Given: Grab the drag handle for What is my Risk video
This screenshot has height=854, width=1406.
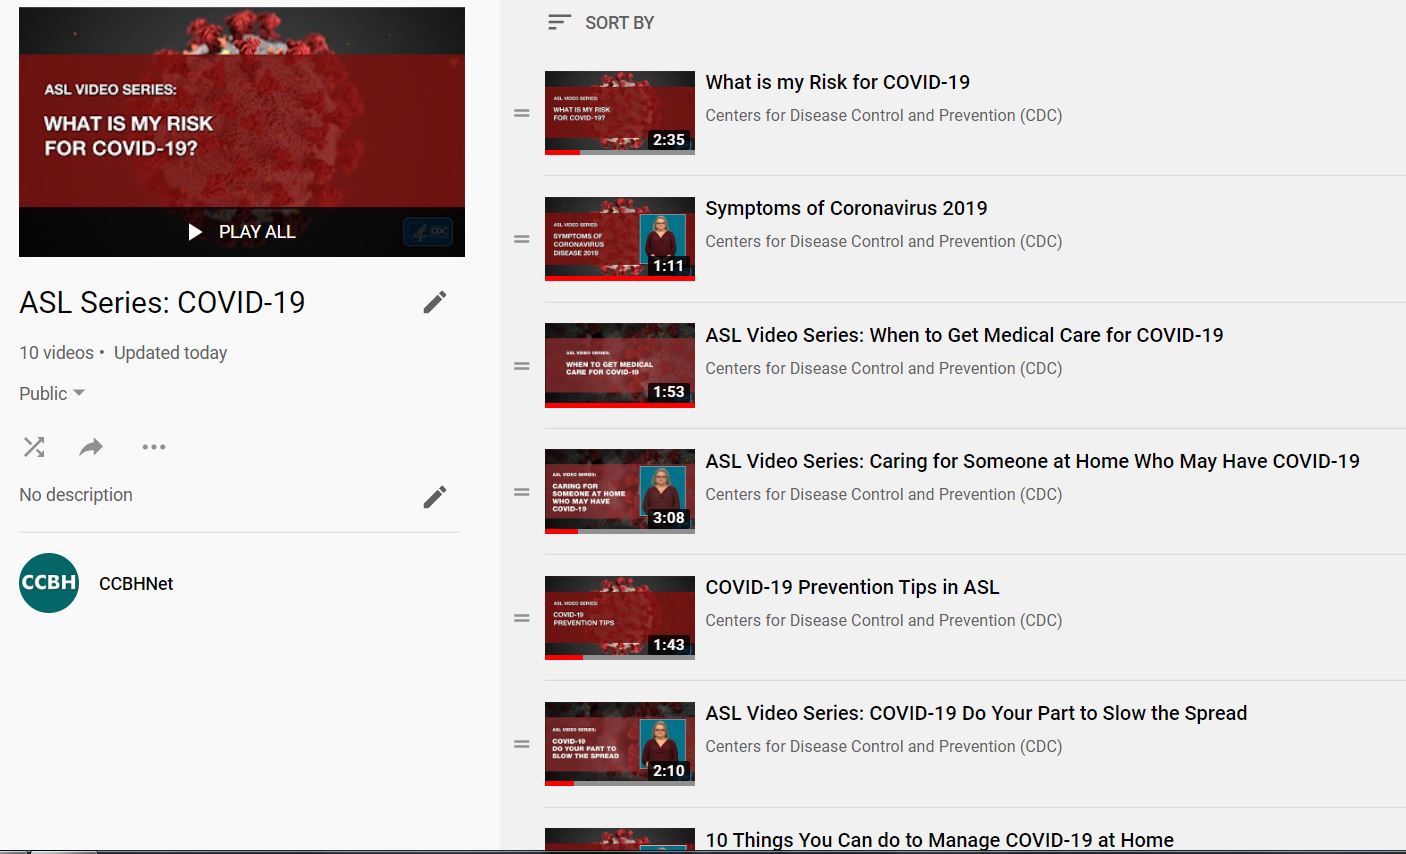Looking at the screenshot, I should point(522,114).
